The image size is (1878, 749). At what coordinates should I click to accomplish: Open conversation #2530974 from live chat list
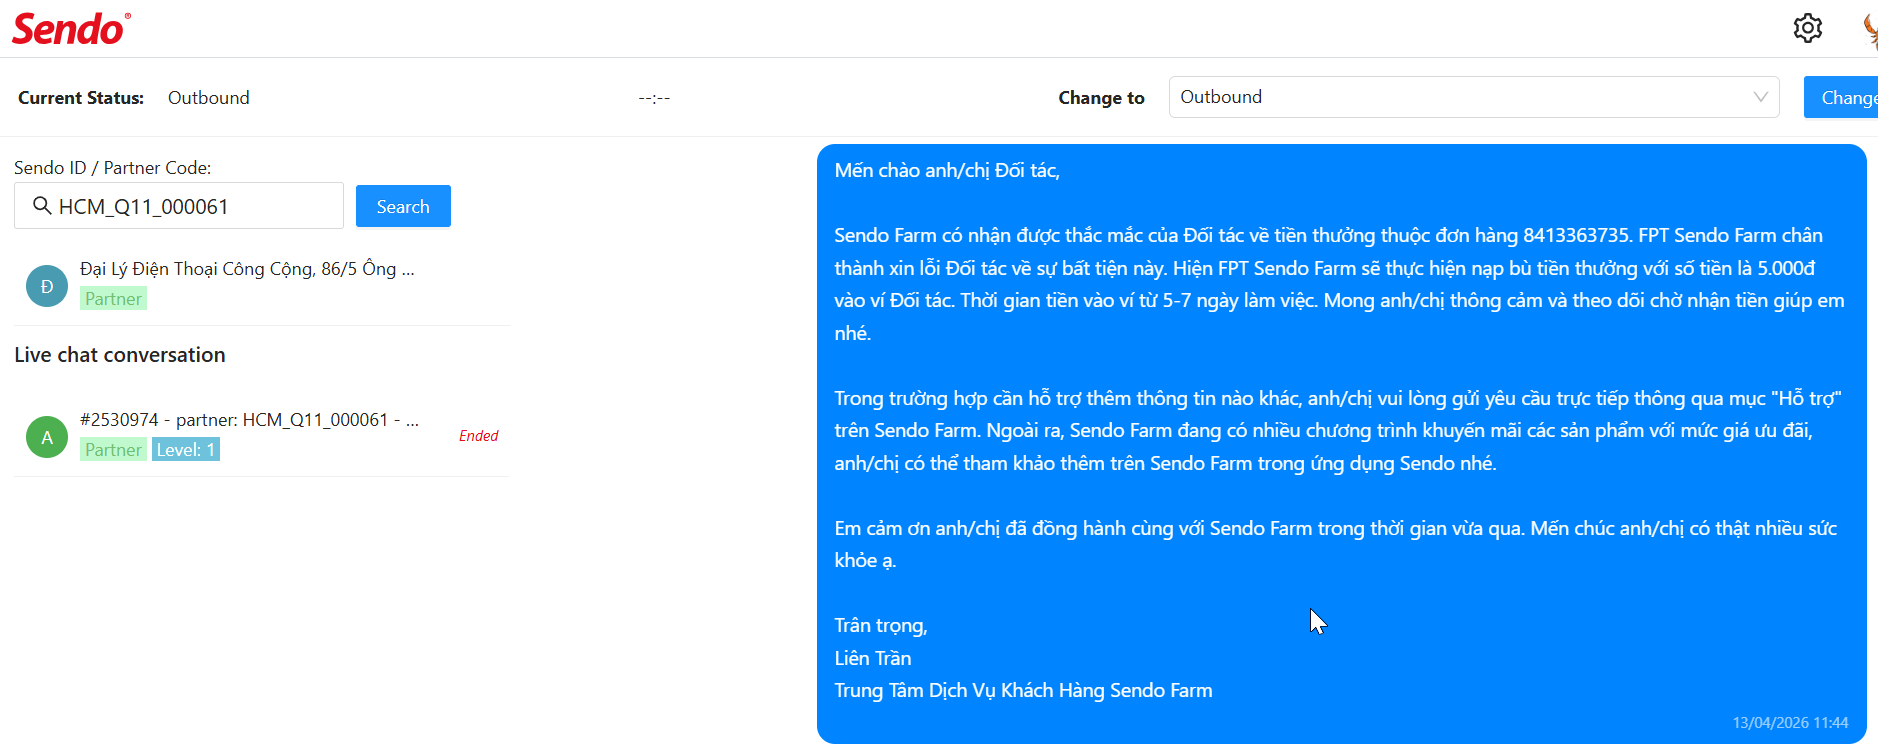click(x=249, y=420)
